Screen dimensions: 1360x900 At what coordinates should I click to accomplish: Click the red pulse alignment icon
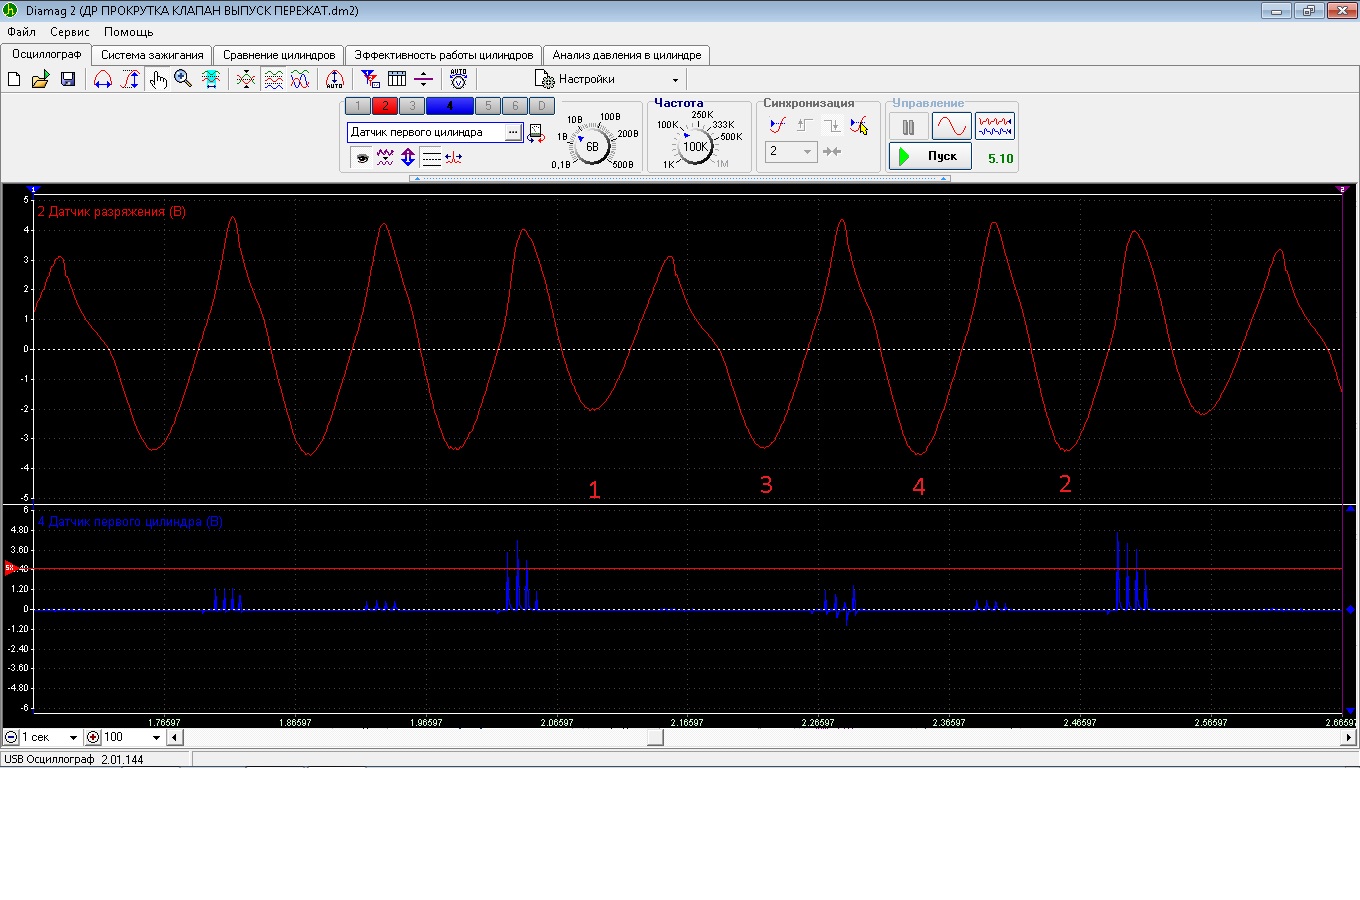(454, 158)
